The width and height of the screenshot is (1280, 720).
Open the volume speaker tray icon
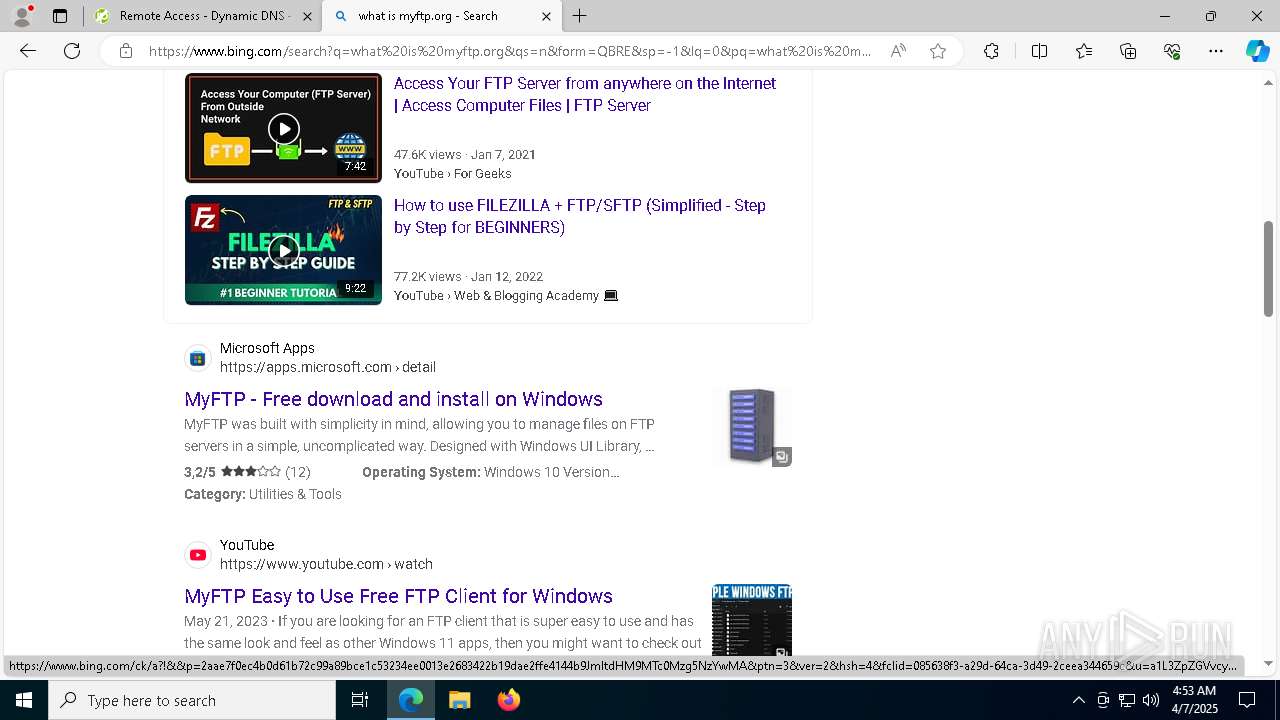(x=1151, y=700)
